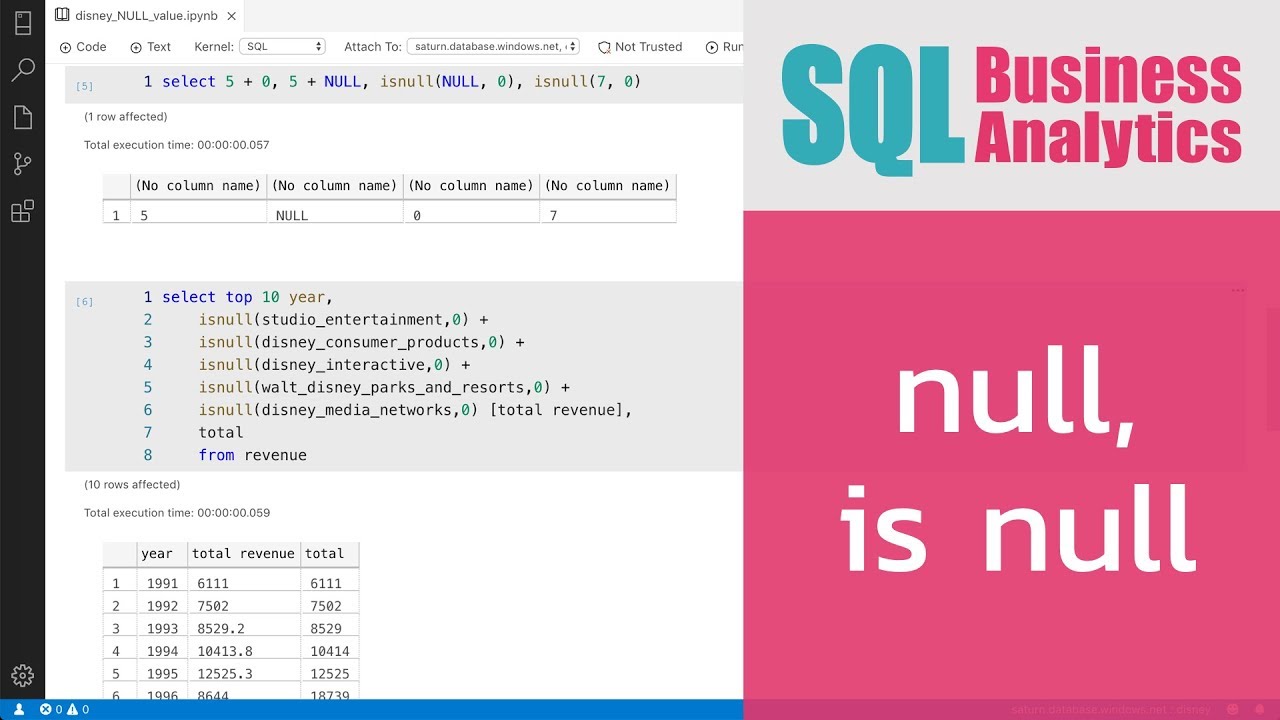Add a new Code cell
1280x720 pixels.
[83, 47]
